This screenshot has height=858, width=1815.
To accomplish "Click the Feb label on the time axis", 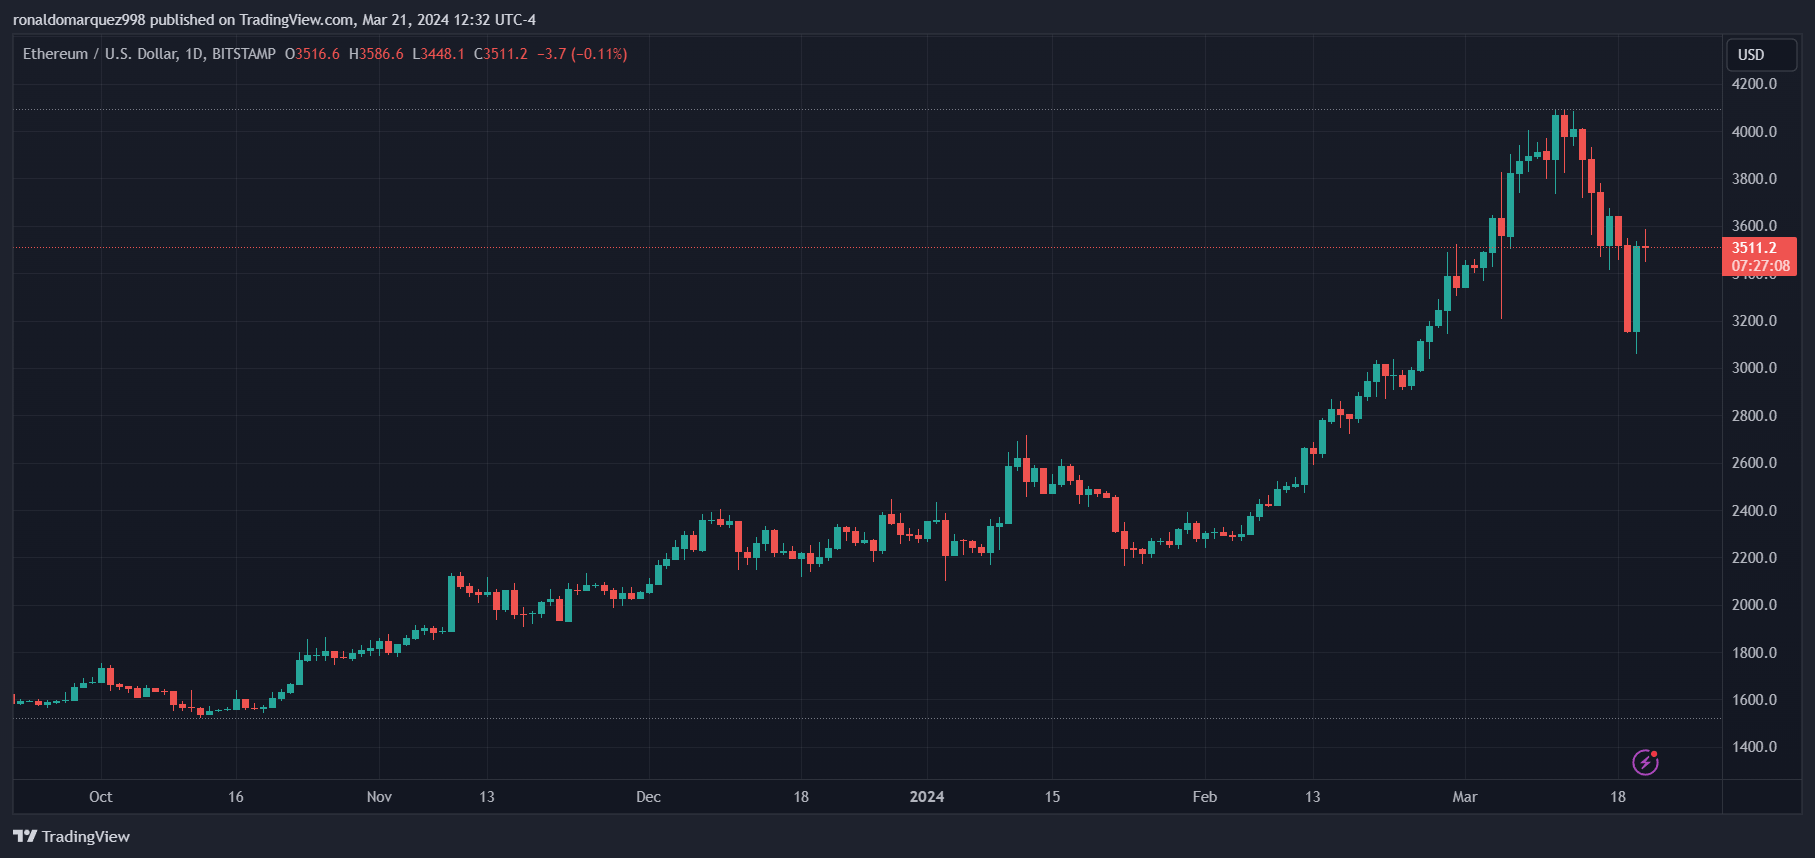I will click(x=1205, y=797).
